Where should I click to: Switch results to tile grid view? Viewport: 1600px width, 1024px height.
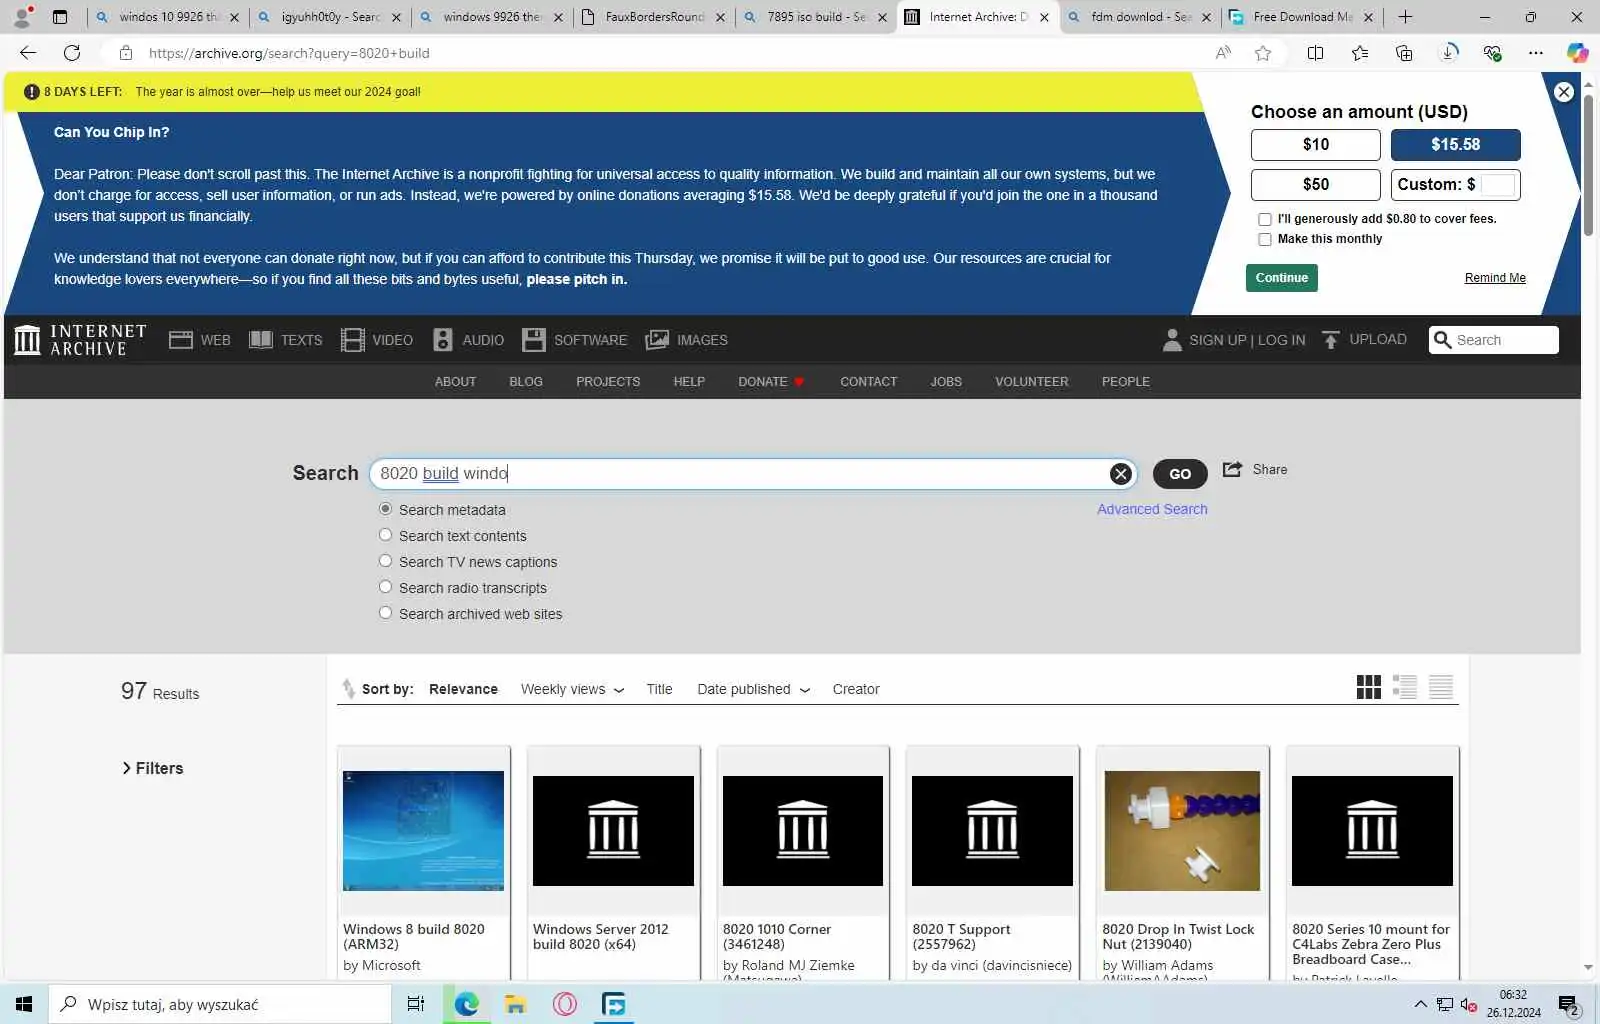click(x=1369, y=687)
